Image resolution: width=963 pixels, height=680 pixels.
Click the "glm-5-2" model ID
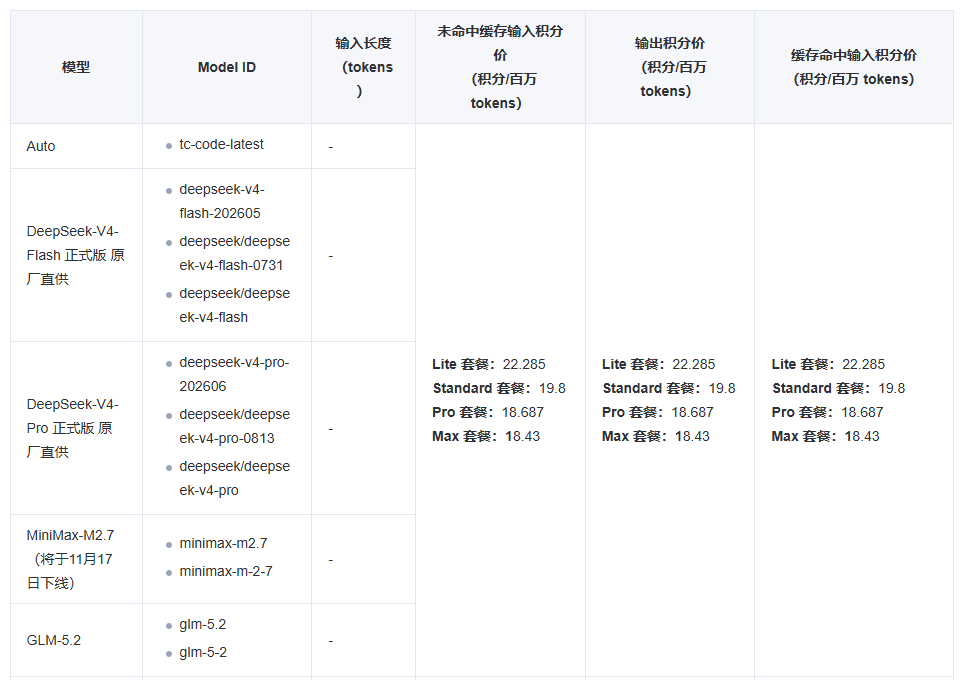point(203,652)
